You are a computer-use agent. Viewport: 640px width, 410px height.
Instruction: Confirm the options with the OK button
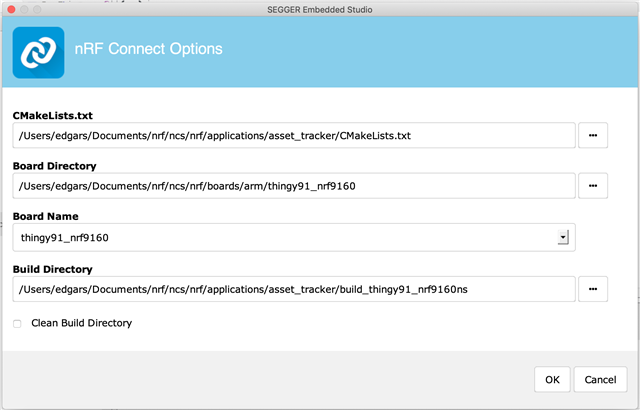coord(552,380)
